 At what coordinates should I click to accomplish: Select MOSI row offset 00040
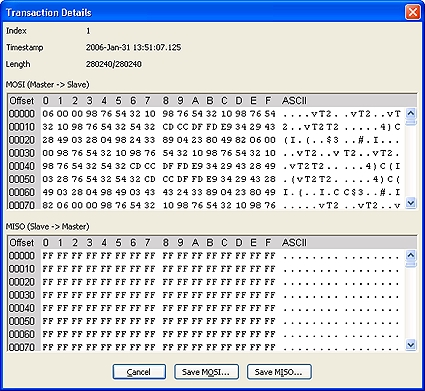point(22,166)
